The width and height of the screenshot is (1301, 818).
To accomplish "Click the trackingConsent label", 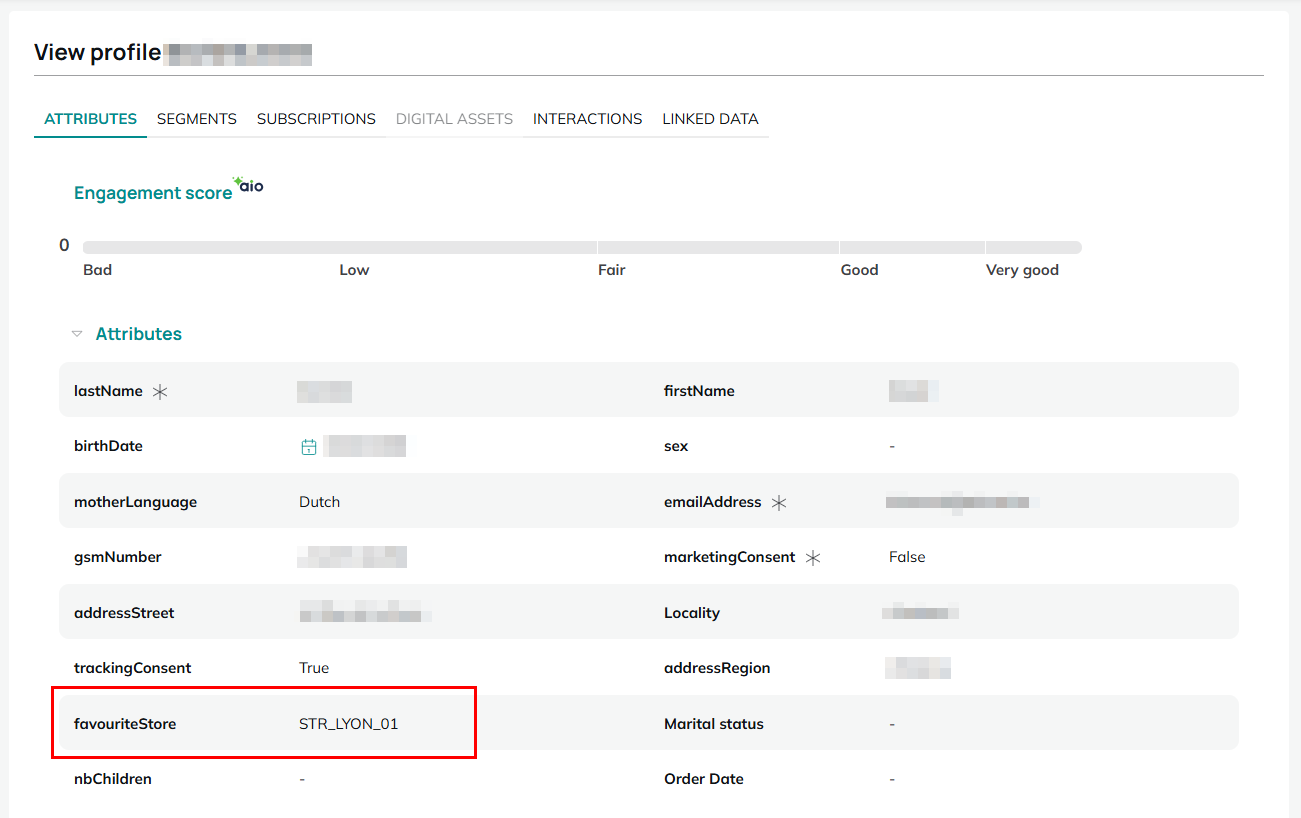I will tap(132, 668).
